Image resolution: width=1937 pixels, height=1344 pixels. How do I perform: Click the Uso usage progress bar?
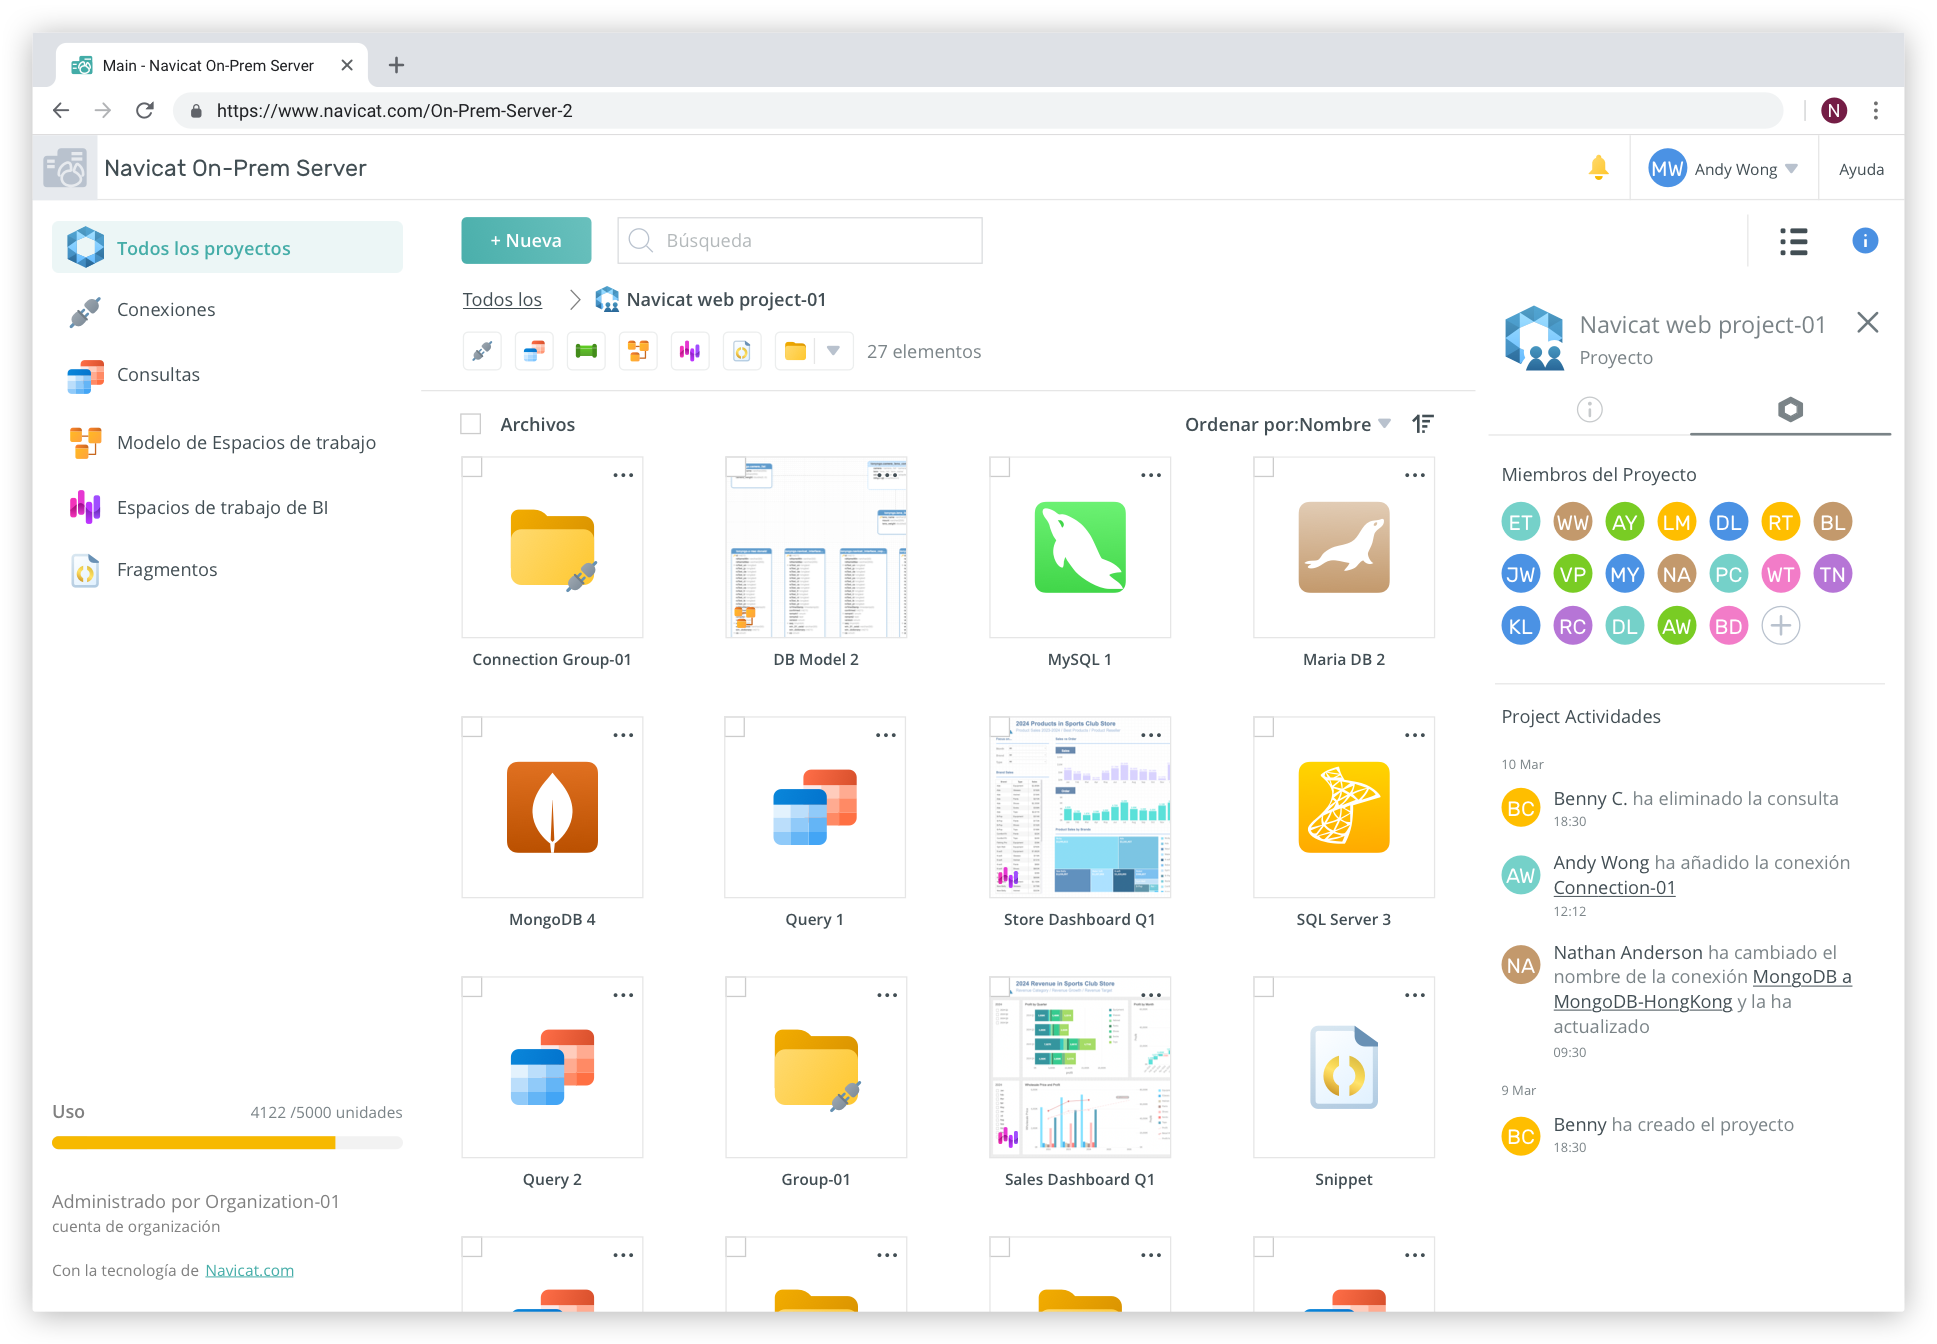pyautogui.click(x=227, y=1142)
